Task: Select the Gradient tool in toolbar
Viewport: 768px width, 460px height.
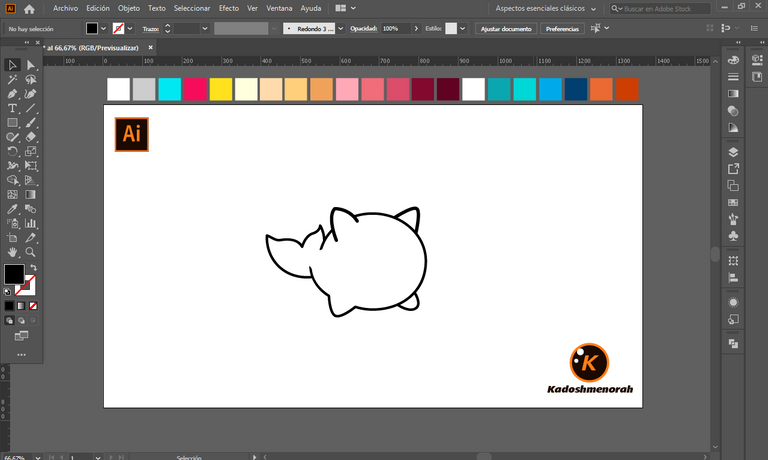Action: (30, 194)
